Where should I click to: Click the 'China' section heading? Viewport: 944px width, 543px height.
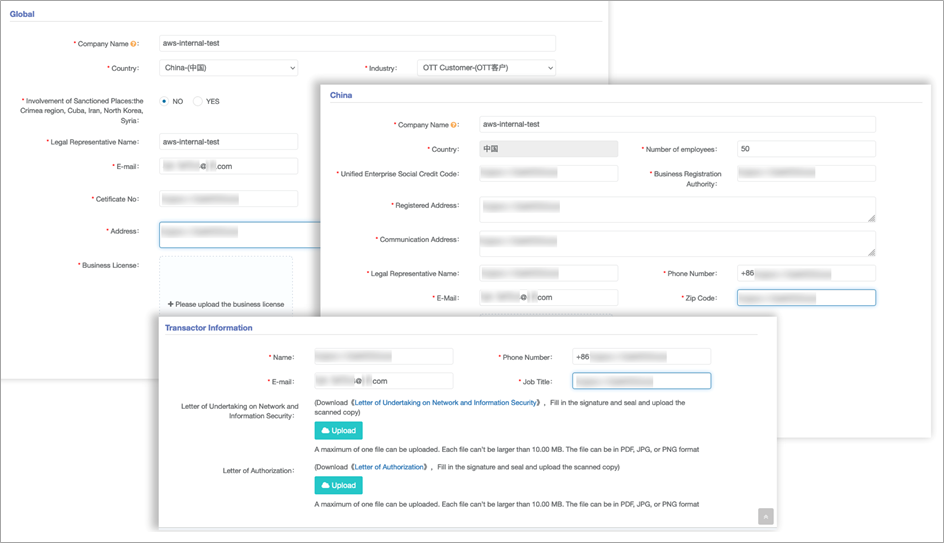coord(341,95)
